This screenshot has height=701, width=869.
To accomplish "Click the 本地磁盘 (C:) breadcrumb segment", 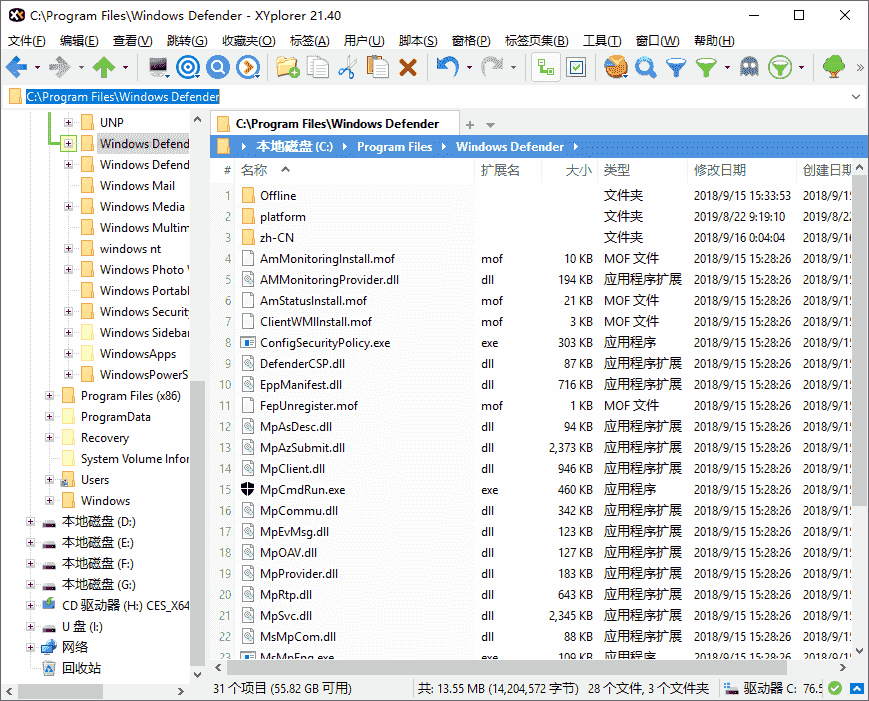I will click(x=294, y=147).
